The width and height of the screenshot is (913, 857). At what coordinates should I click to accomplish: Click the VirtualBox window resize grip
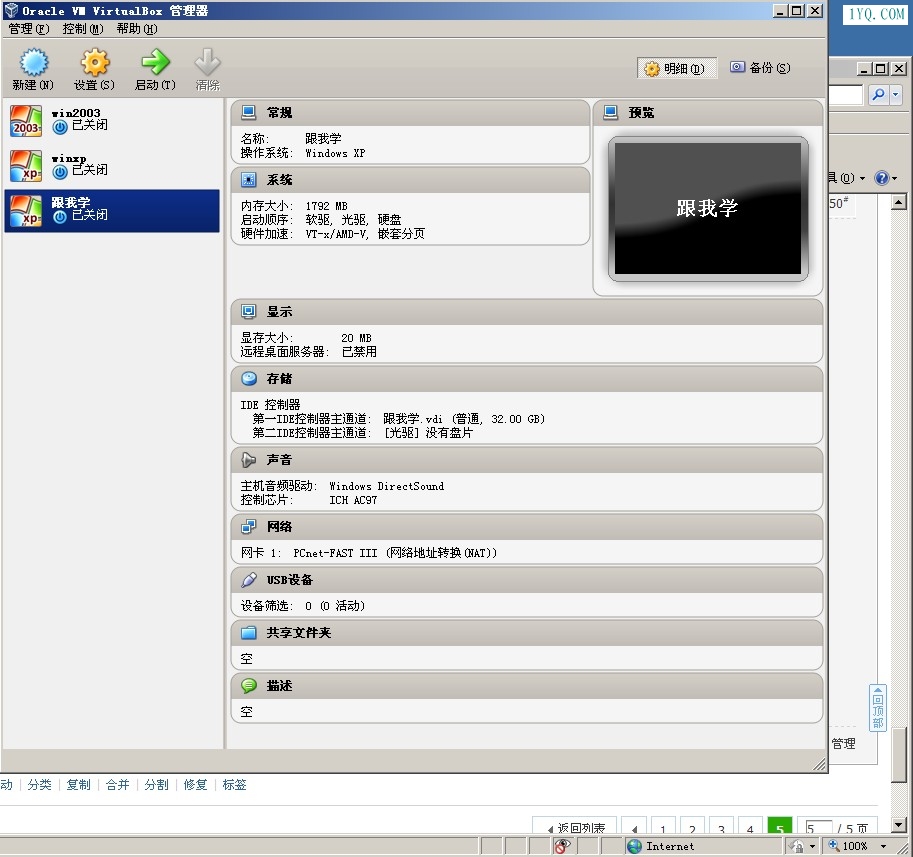point(819,765)
